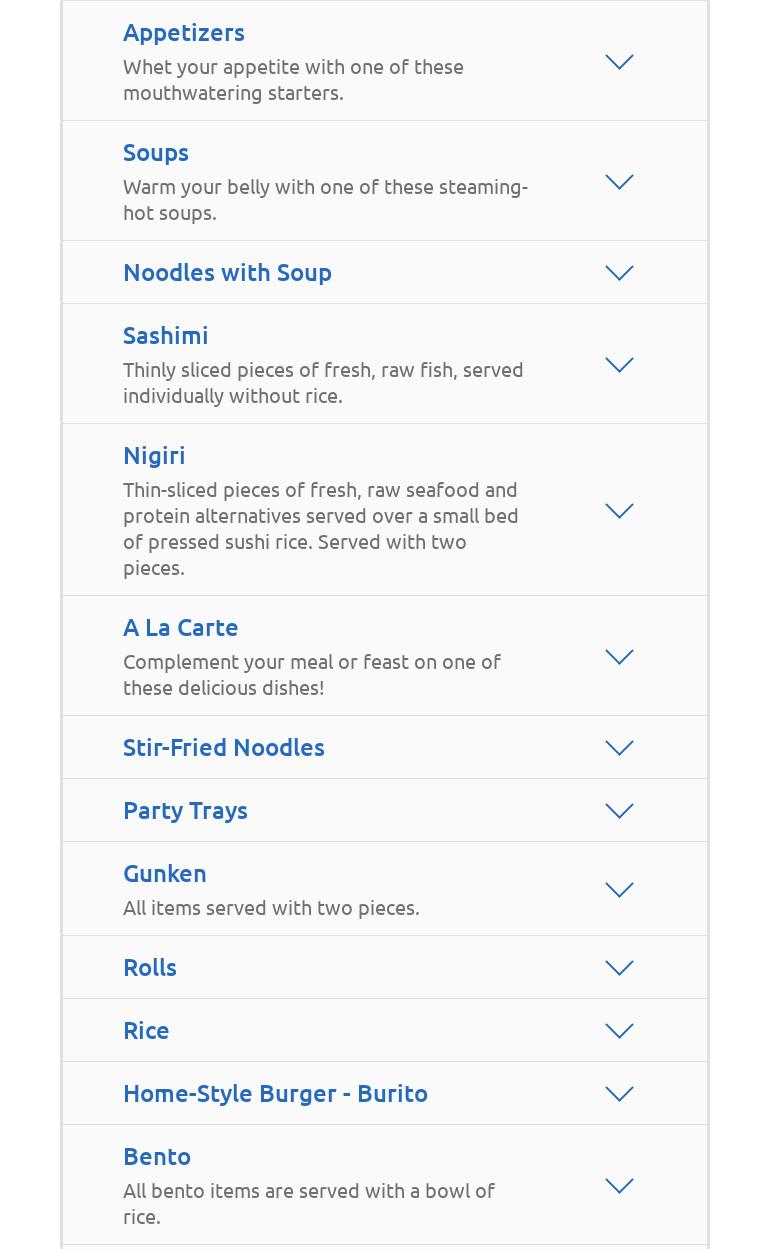Screen dimensions: 770x1249
Task: Click the Gunken chevron icon
Action: tap(619, 890)
